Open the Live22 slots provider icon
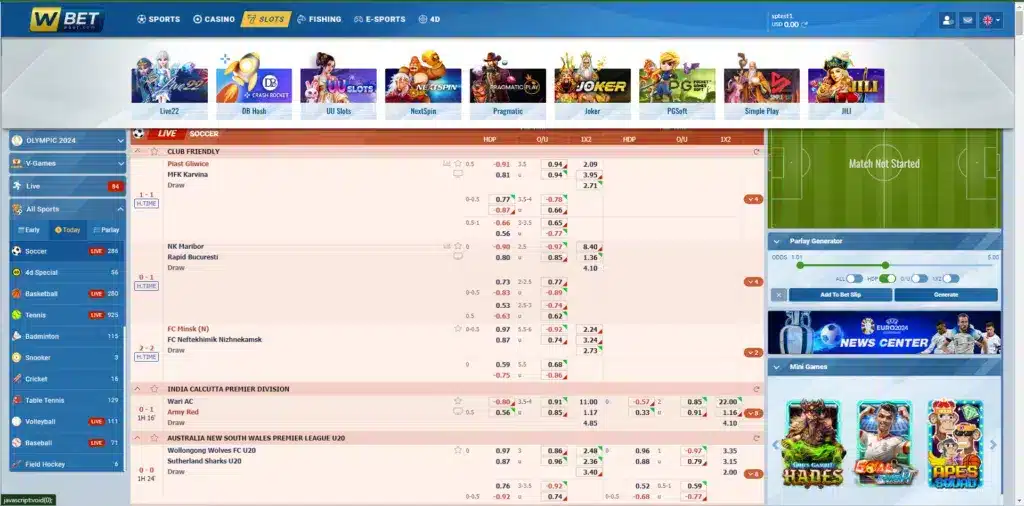 click(x=169, y=86)
